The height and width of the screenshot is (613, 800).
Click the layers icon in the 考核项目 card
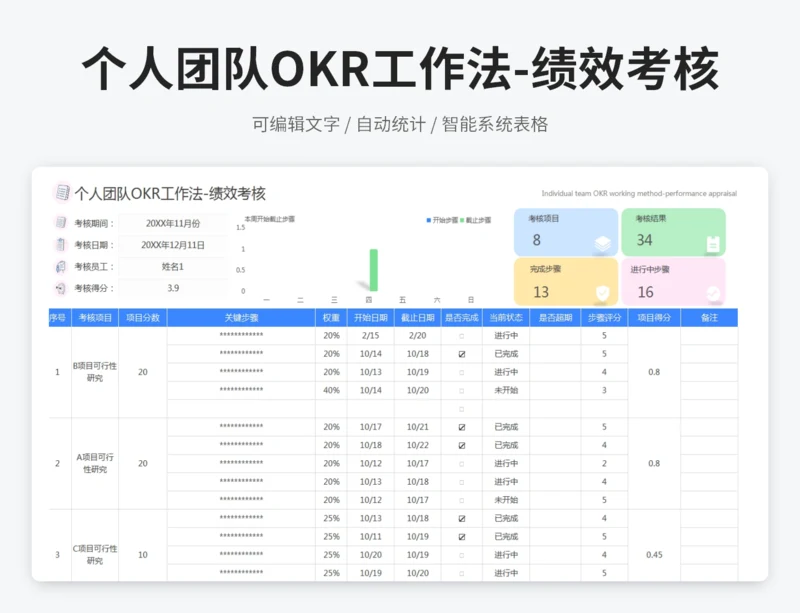603,243
